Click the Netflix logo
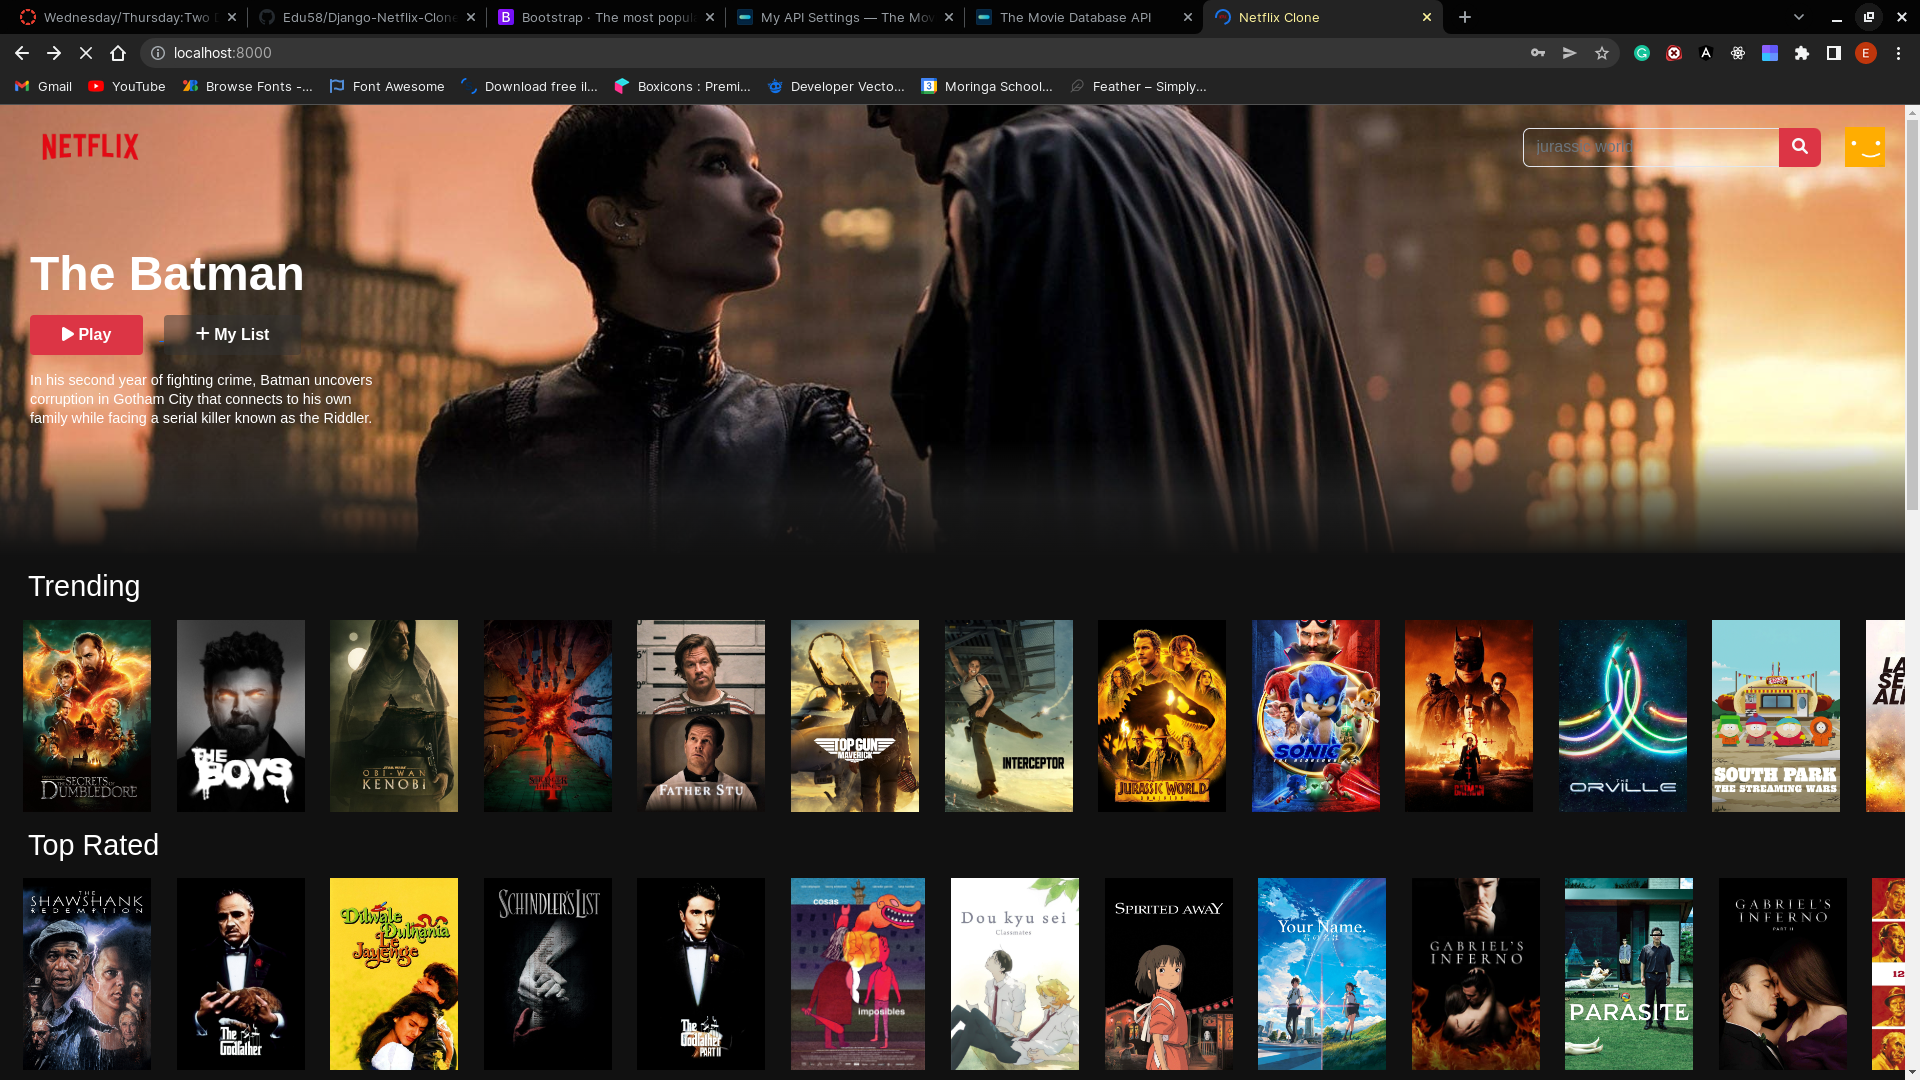The height and width of the screenshot is (1080, 1920). [x=90, y=147]
